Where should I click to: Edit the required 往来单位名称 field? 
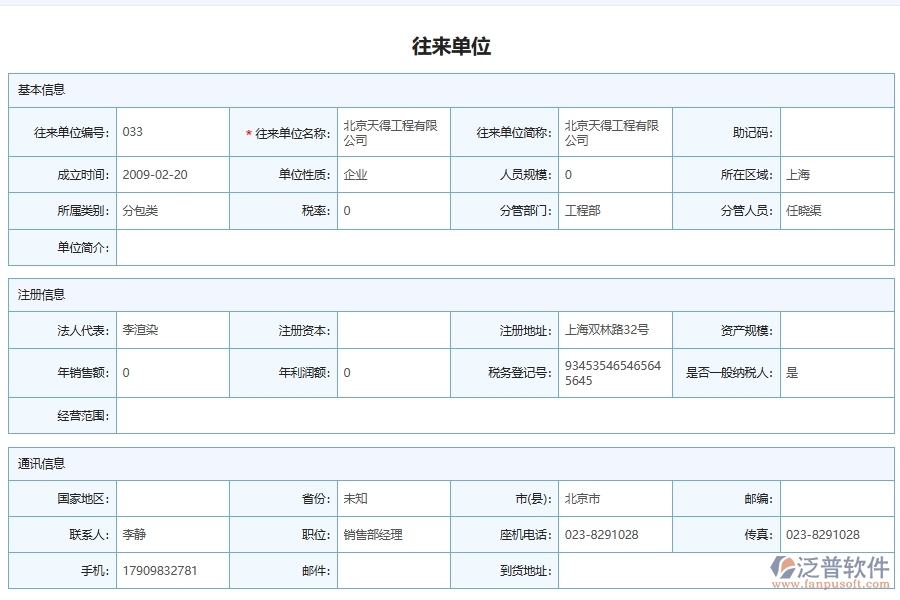(393, 131)
